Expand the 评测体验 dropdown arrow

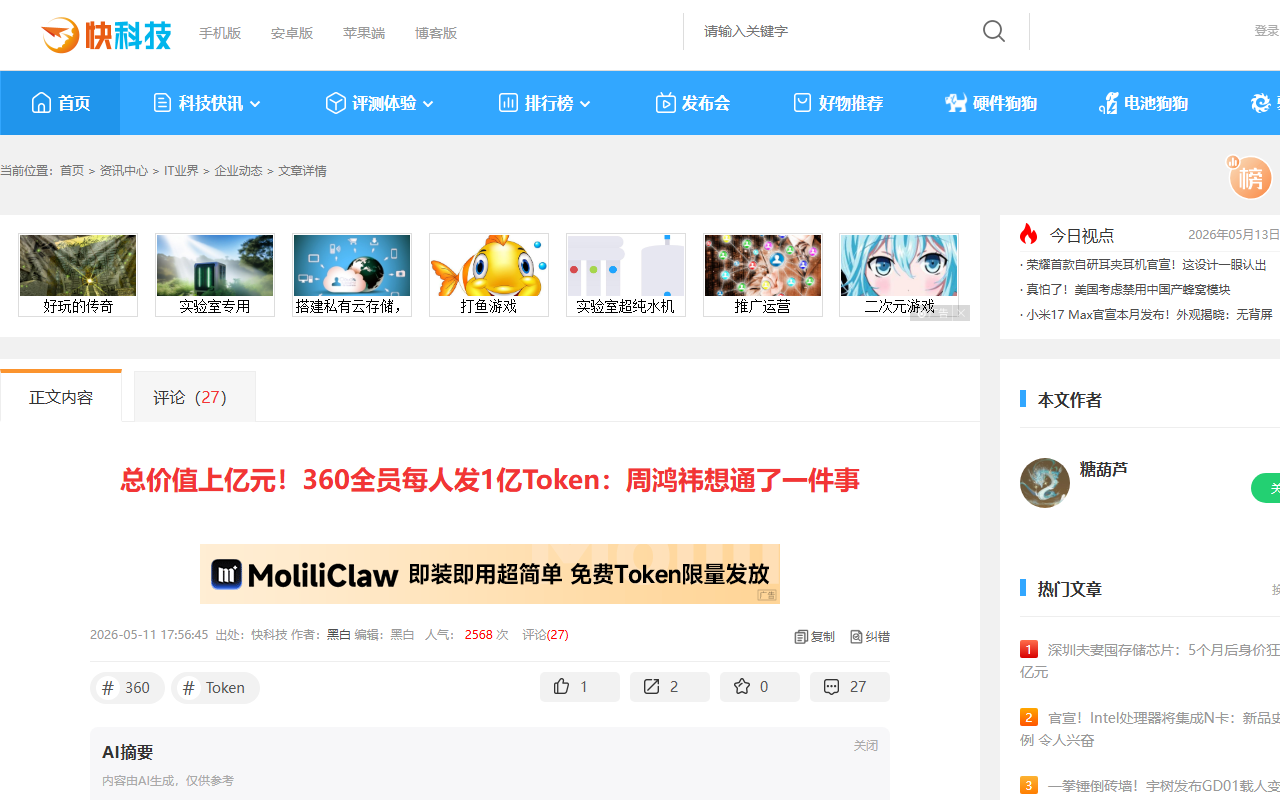pyautogui.click(x=428, y=104)
